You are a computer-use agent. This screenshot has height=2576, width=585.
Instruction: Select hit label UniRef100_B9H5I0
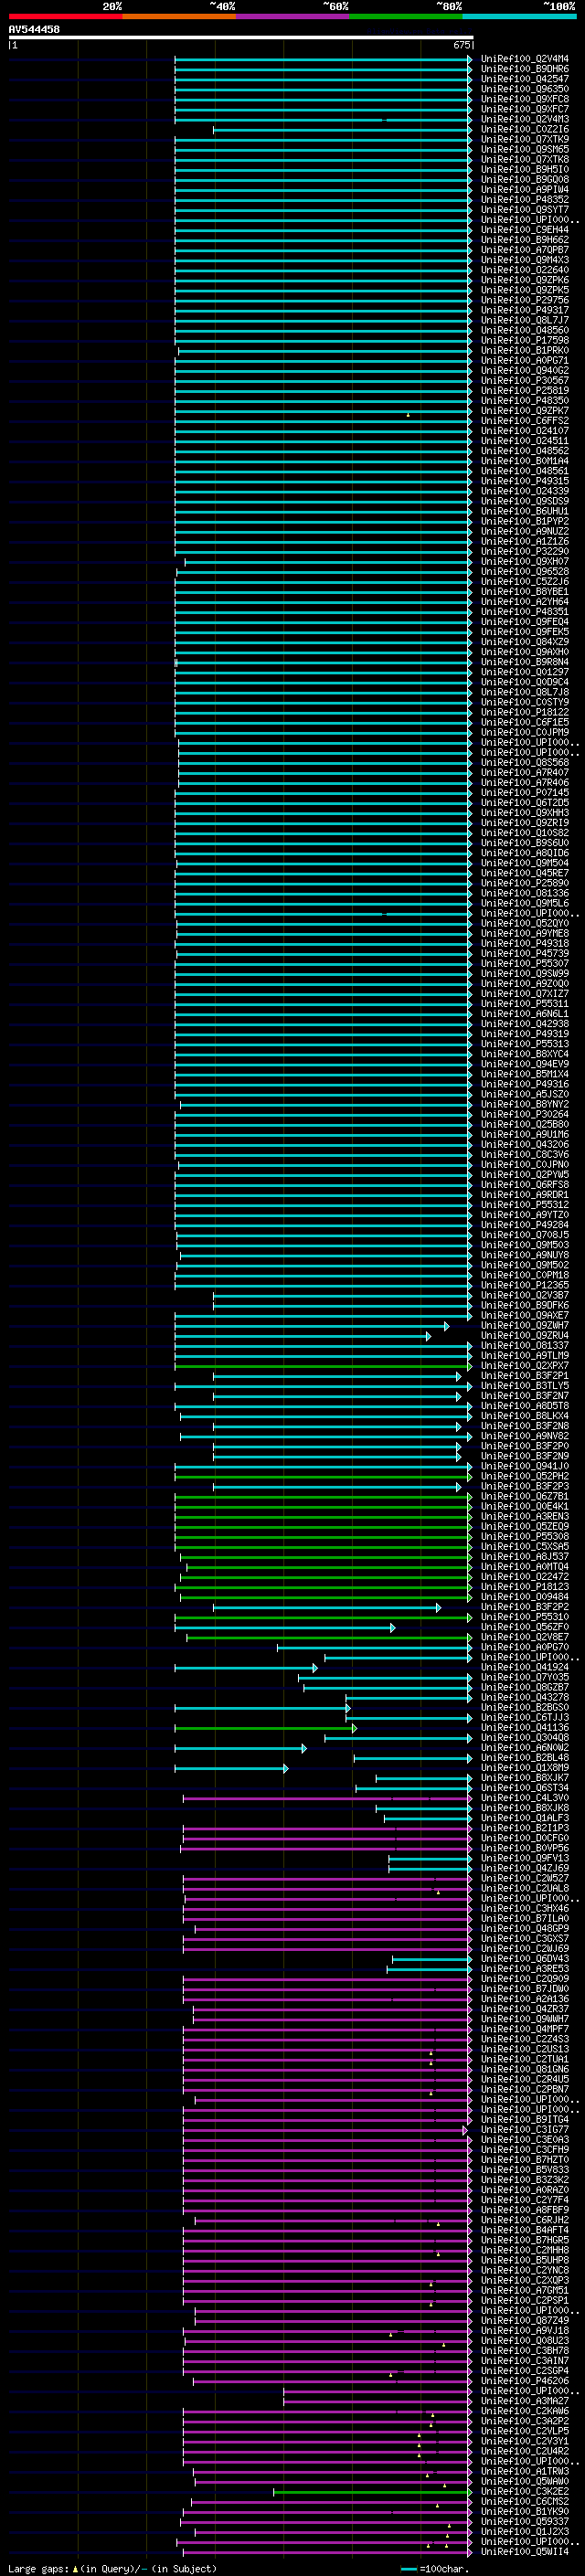click(x=525, y=169)
